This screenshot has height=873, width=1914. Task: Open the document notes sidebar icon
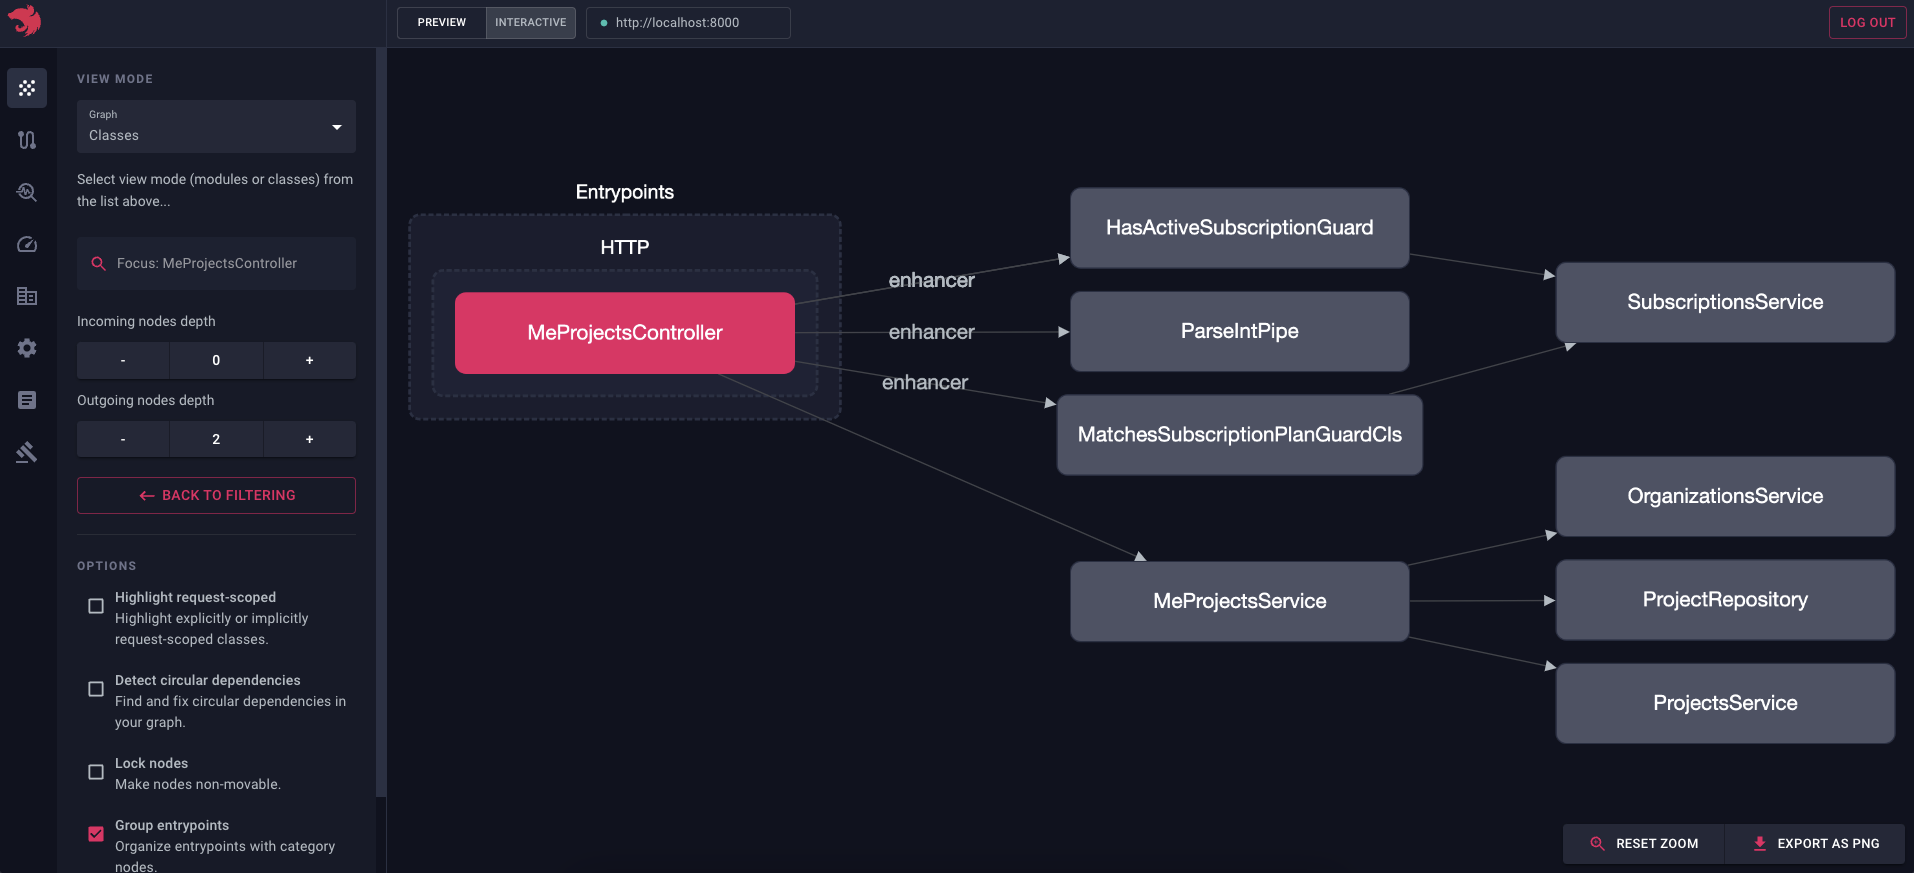click(27, 400)
